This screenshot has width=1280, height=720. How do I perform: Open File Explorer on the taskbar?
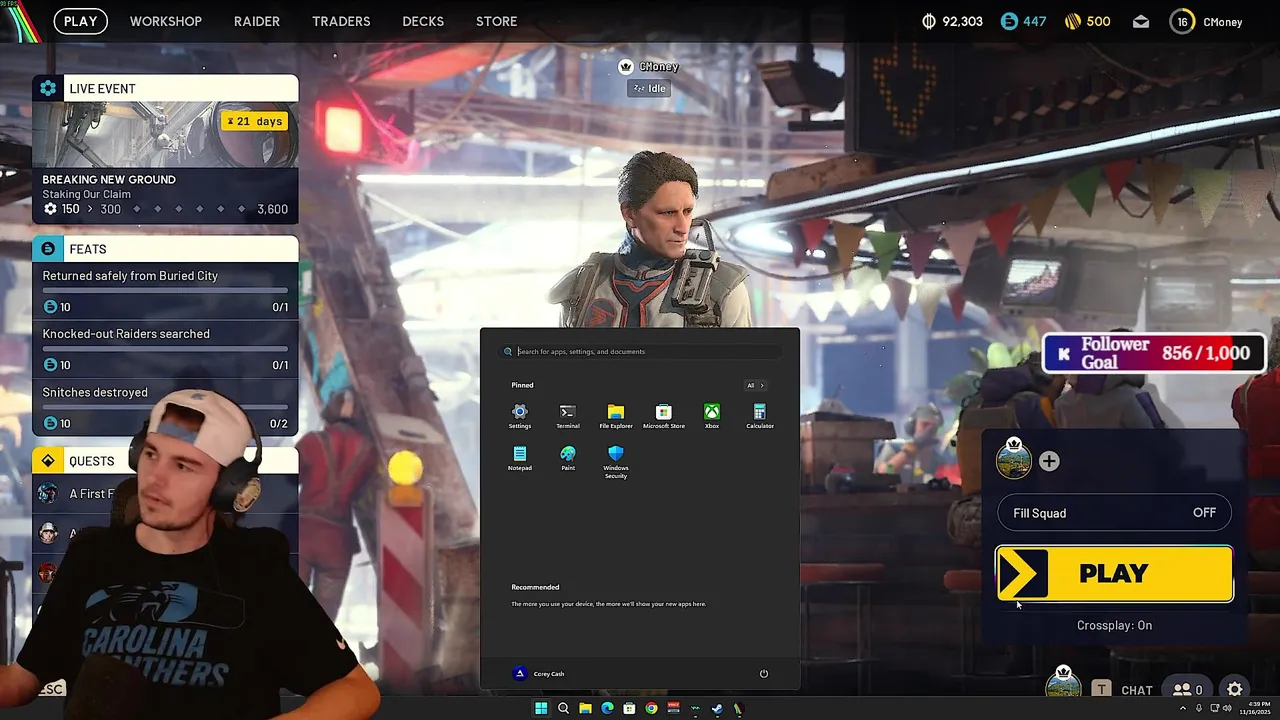pos(585,708)
